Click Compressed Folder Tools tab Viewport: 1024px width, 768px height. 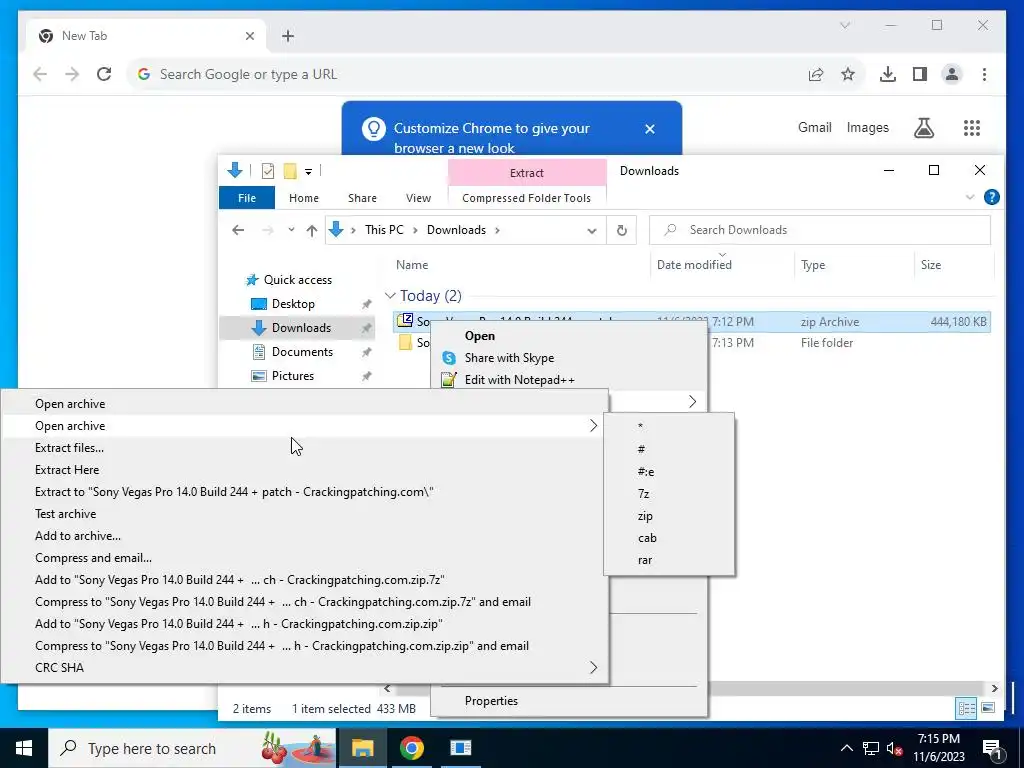526,198
